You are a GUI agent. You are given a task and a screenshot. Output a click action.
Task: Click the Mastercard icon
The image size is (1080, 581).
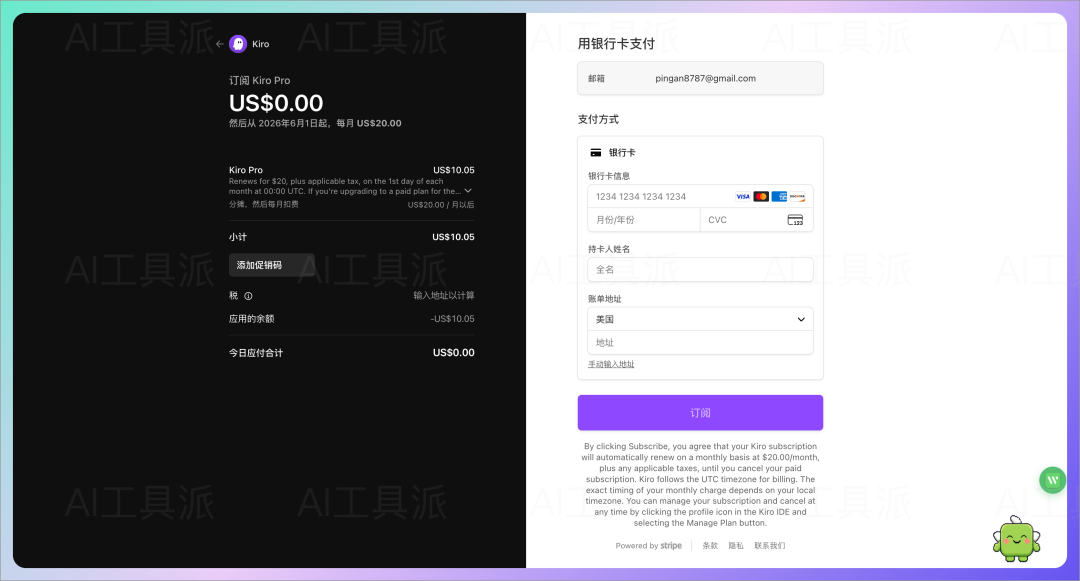point(761,197)
